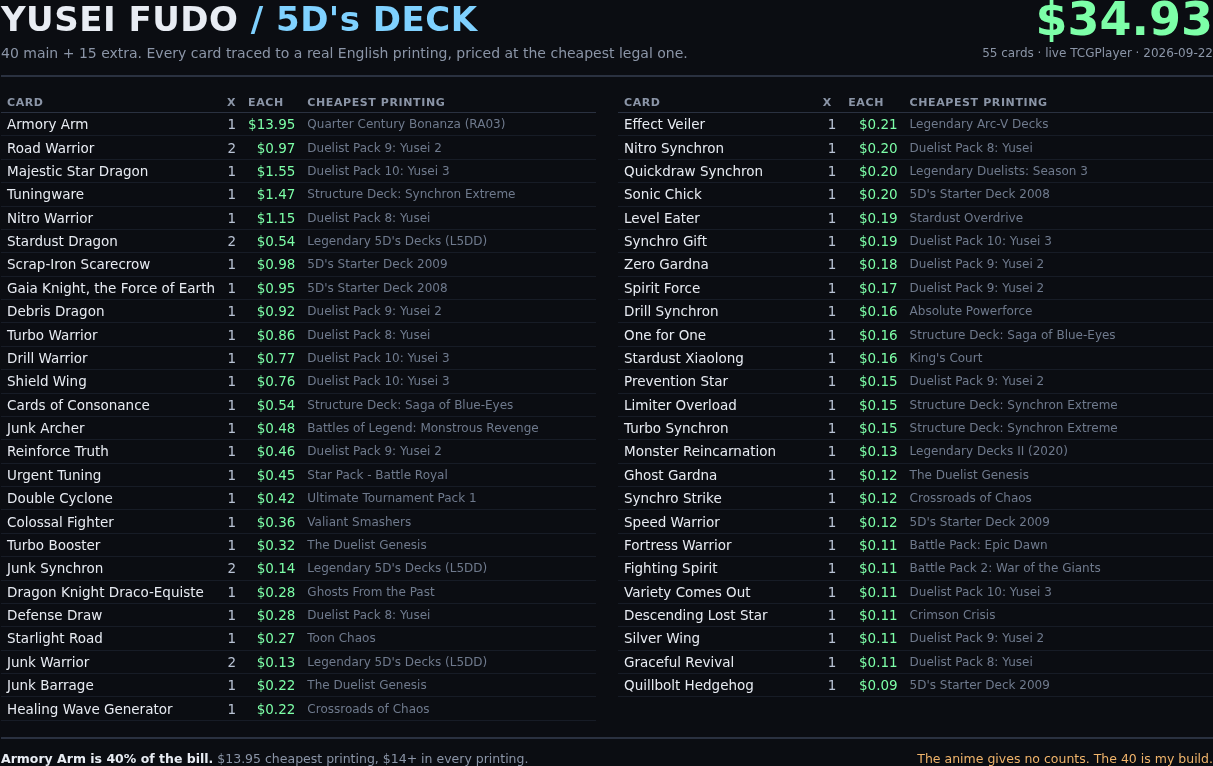Click Quarter Century Bonanza (RA03) printing

tap(406, 124)
